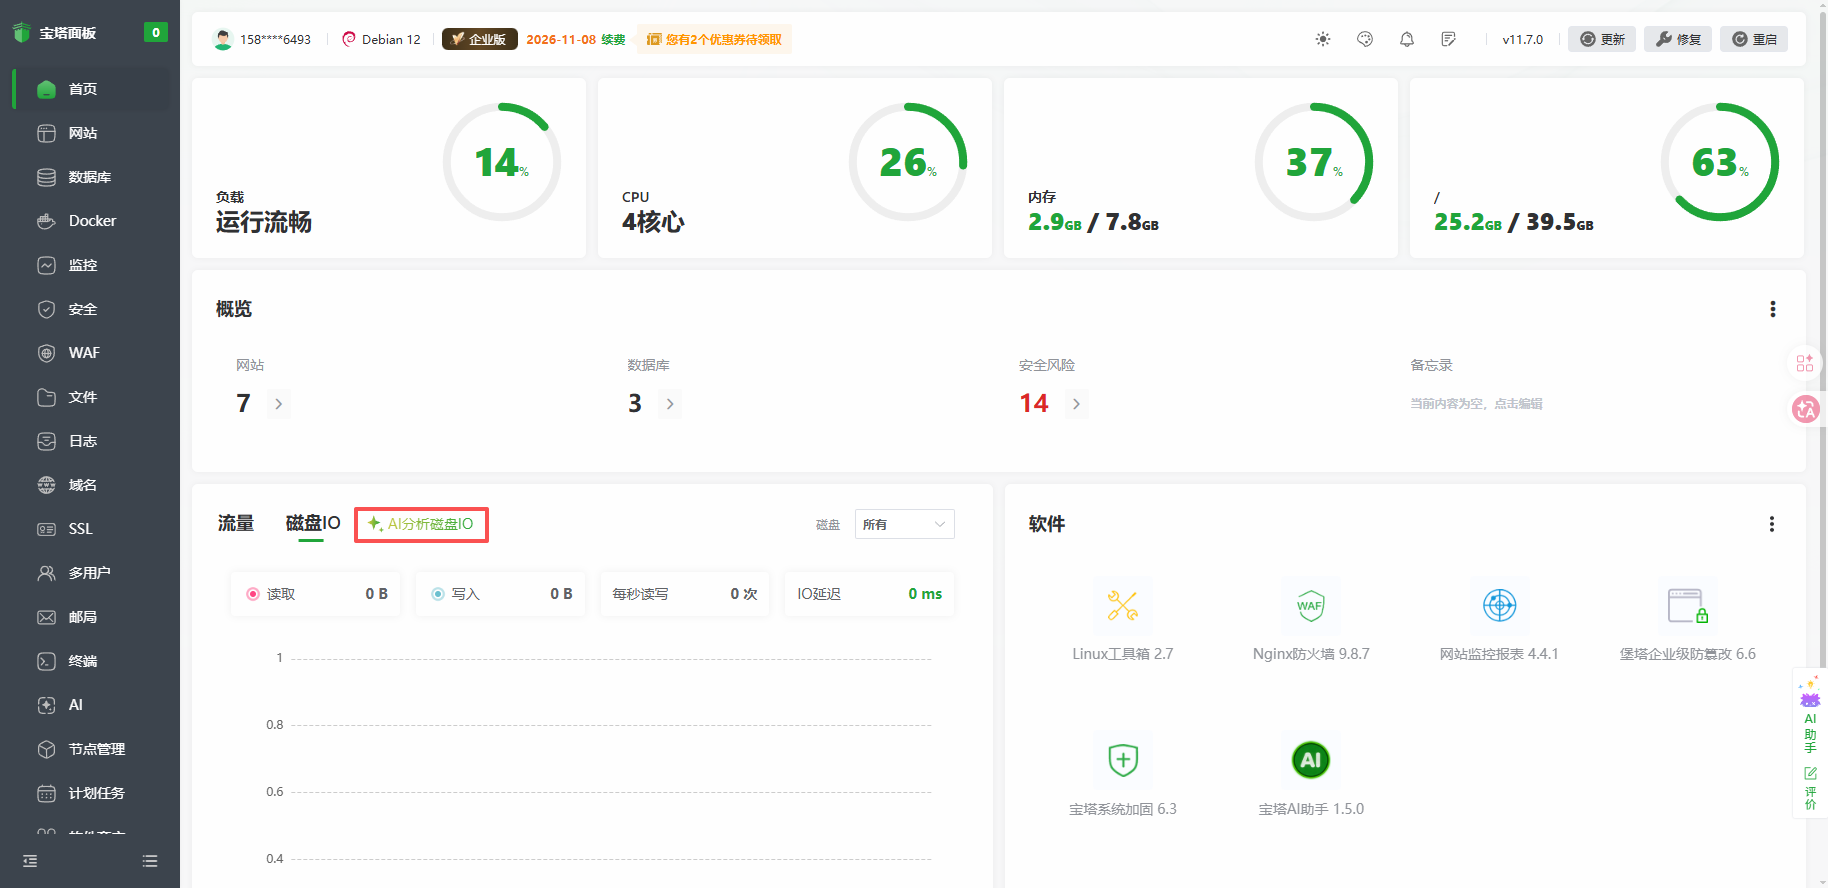Click the 备忘录 empty memo text
The image size is (1828, 888).
click(1476, 404)
